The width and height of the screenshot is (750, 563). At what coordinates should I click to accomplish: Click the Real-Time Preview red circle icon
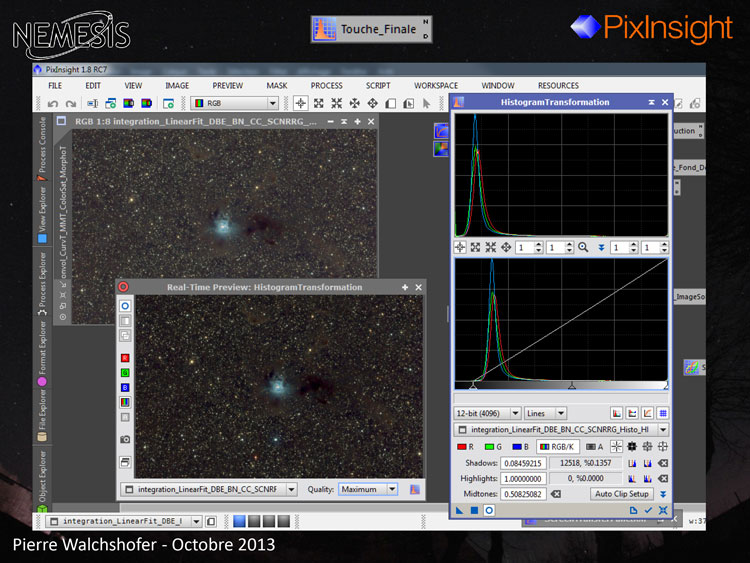(x=123, y=287)
